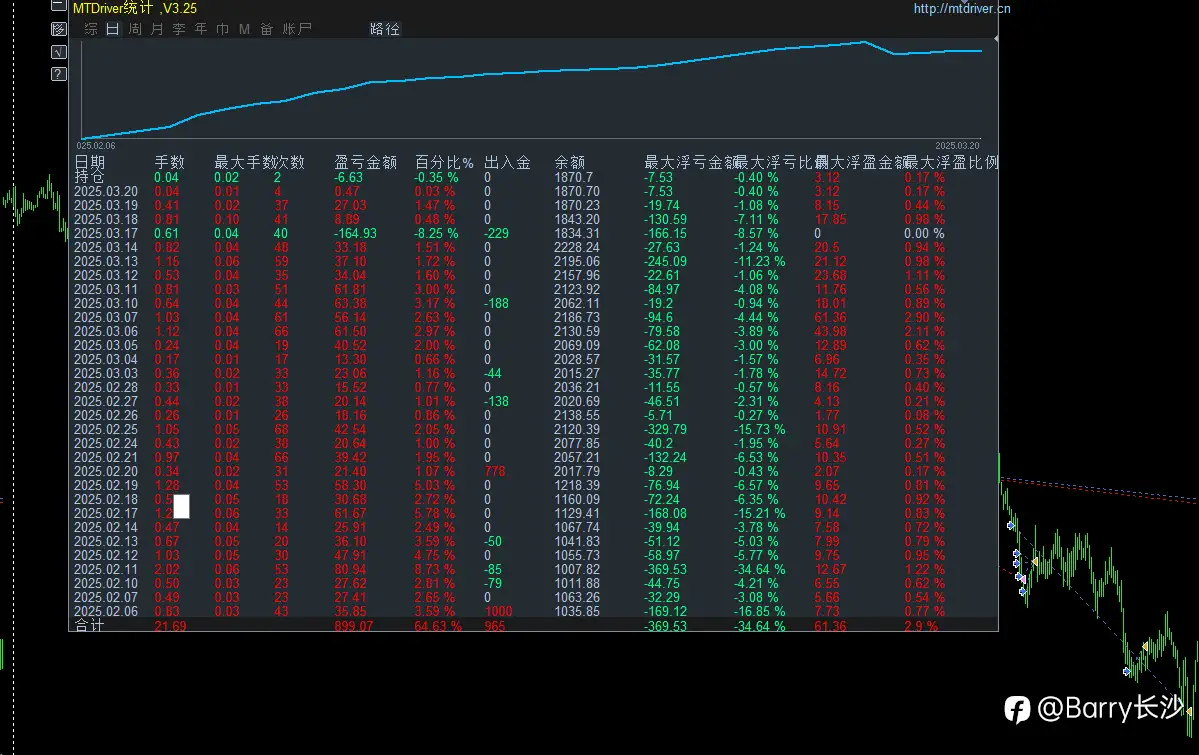
Task: Open help with the question mark icon
Action: pyautogui.click(x=59, y=74)
